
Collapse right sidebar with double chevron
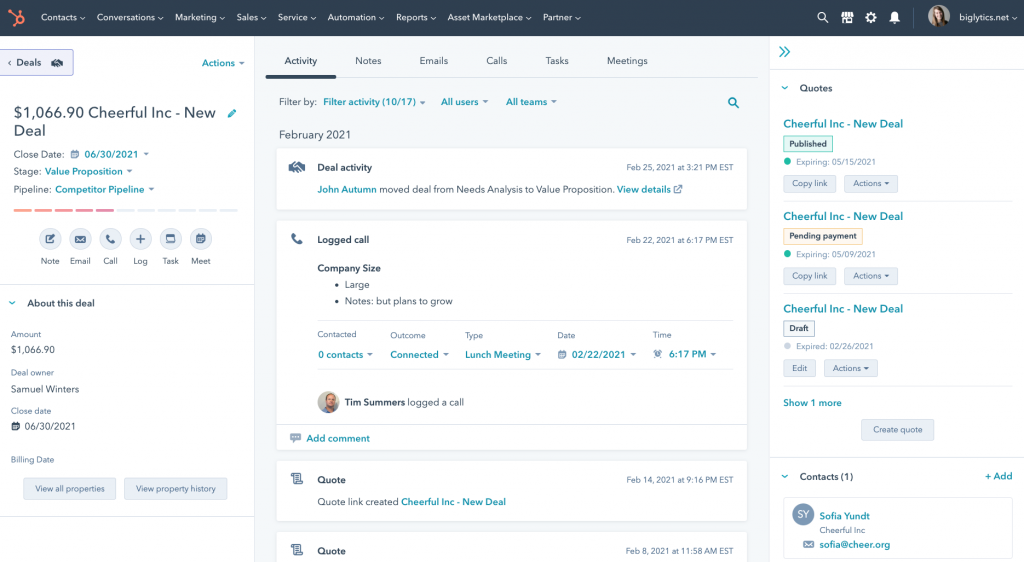[784, 52]
